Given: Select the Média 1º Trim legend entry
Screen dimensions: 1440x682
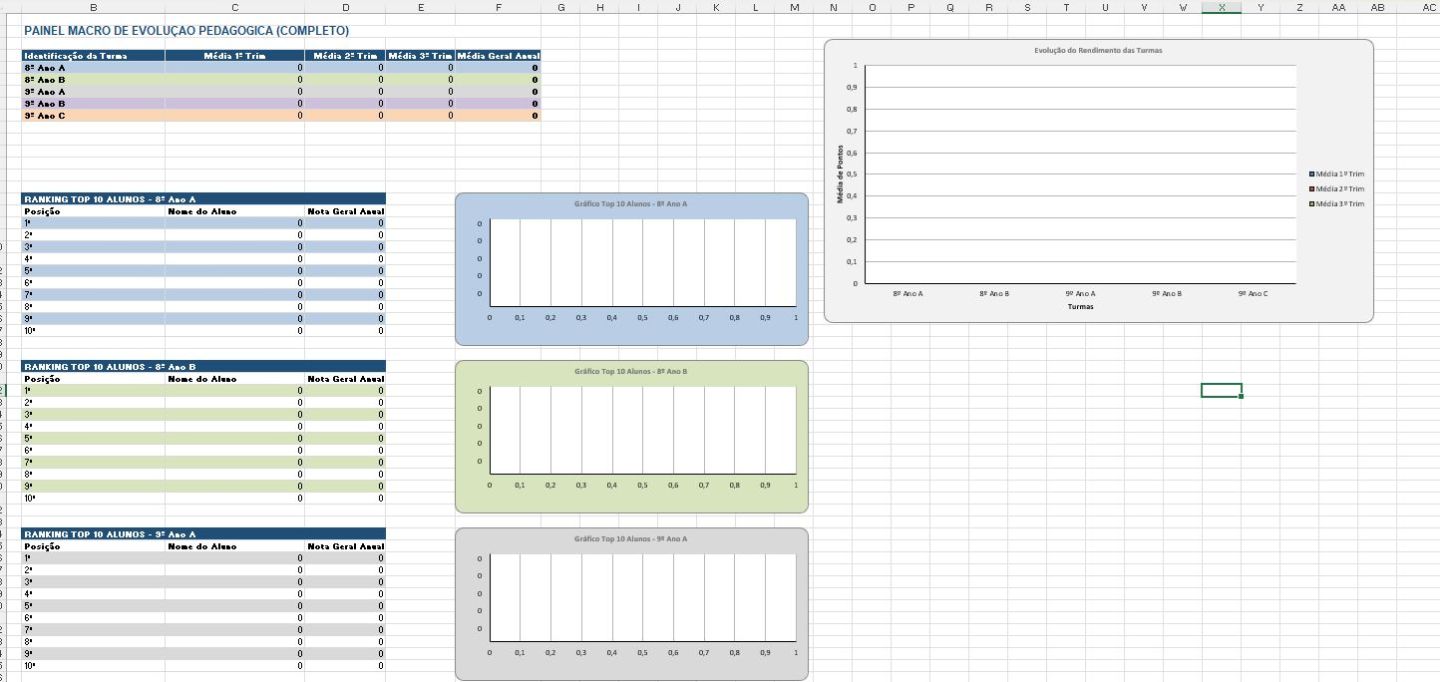Looking at the screenshot, I should [1336, 174].
